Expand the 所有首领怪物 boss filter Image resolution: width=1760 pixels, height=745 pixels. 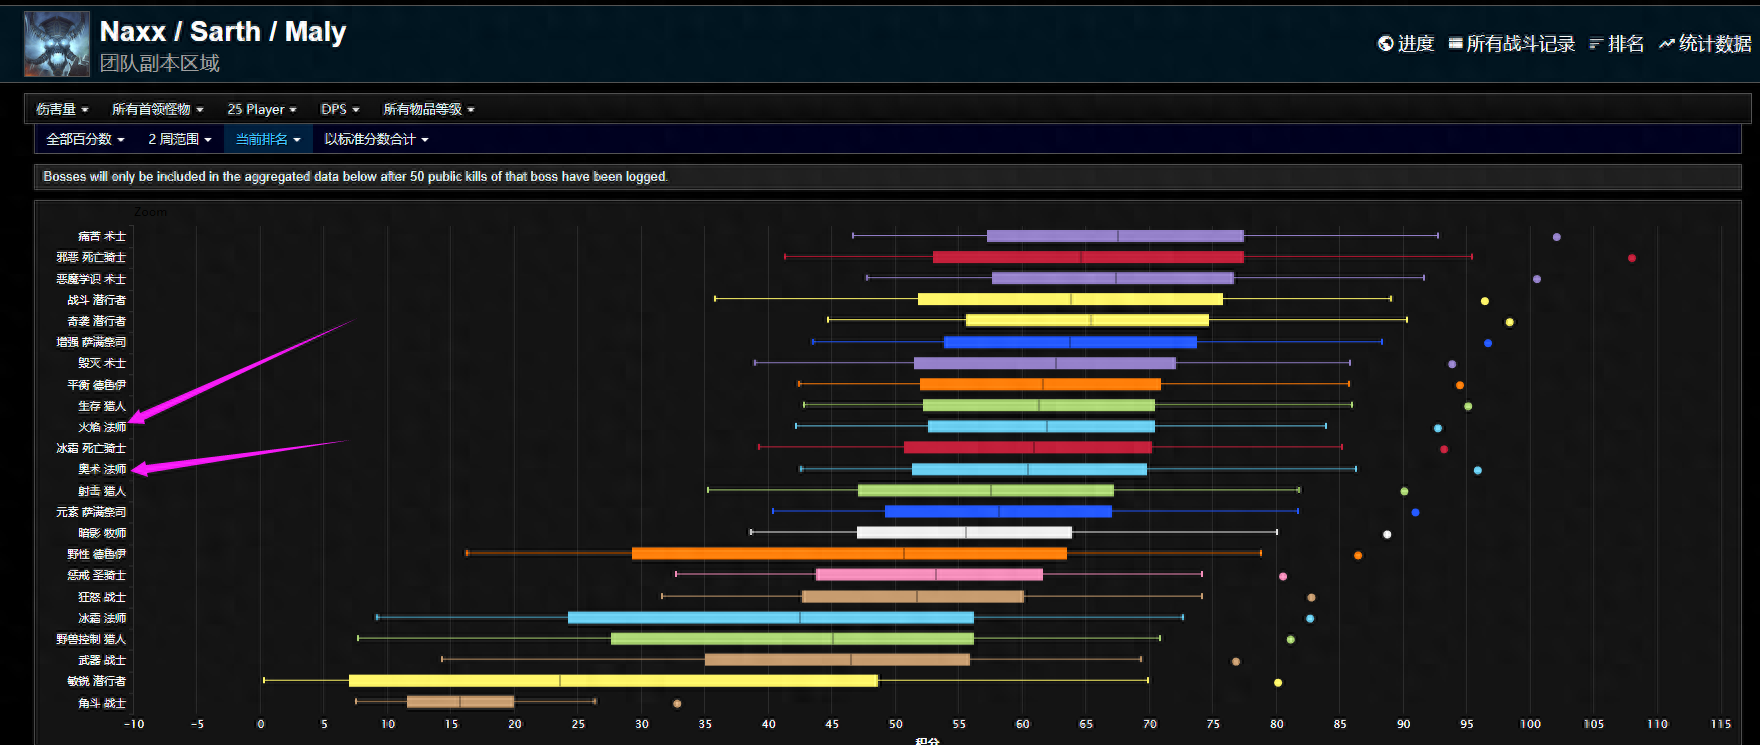[x=157, y=109]
